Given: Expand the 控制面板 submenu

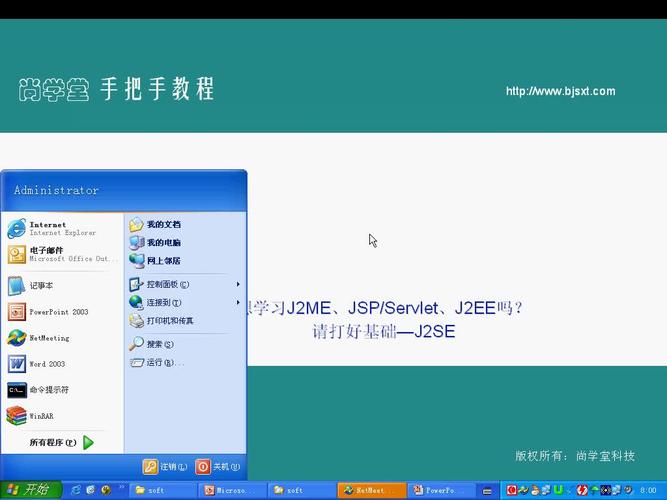Looking at the screenshot, I should tap(185, 284).
